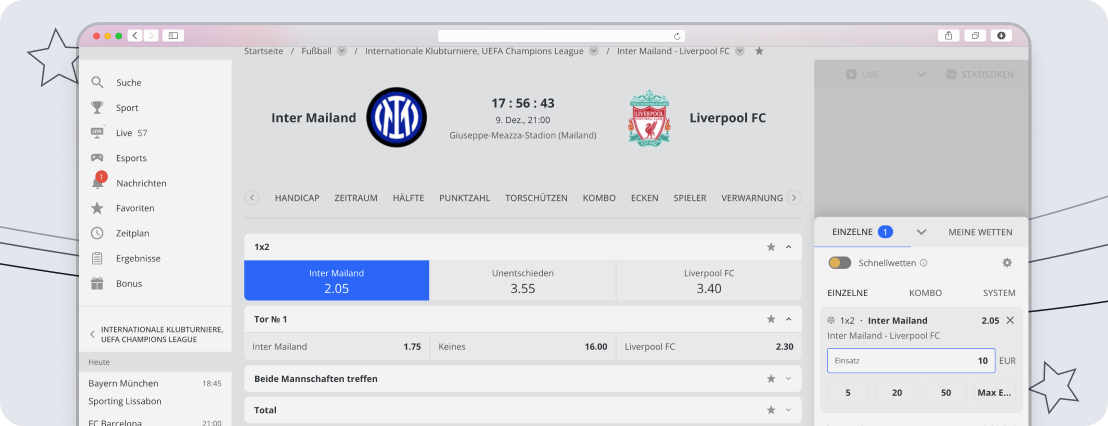This screenshot has width=1108, height=426.
Task: Switch to the TORSCHÜTZEN tab
Action: tap(536, 198)
